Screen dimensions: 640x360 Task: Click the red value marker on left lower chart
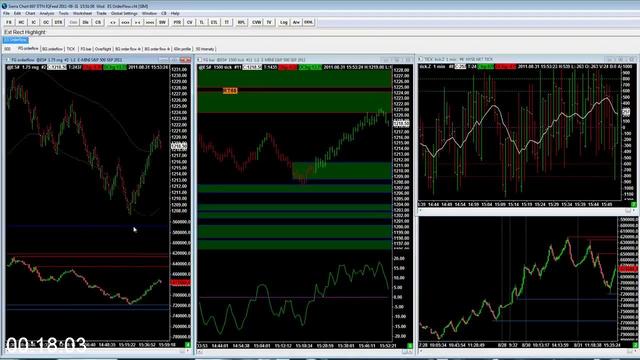coord(180,282)
